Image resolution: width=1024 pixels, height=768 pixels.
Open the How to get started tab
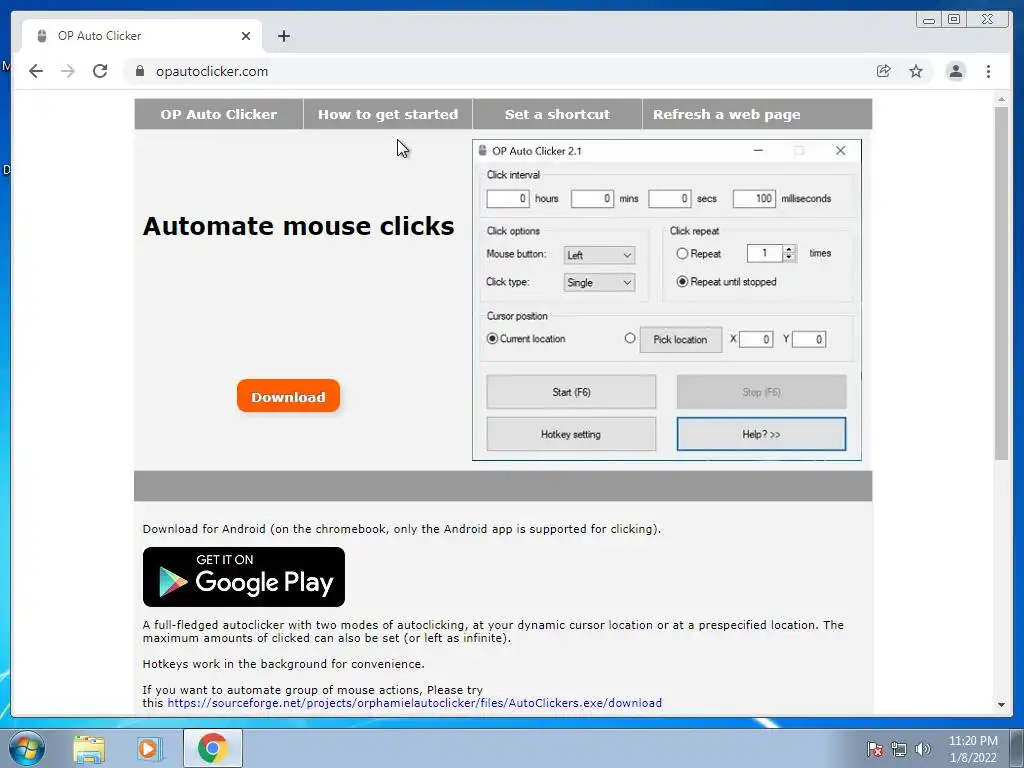click(x=388, y=114)
